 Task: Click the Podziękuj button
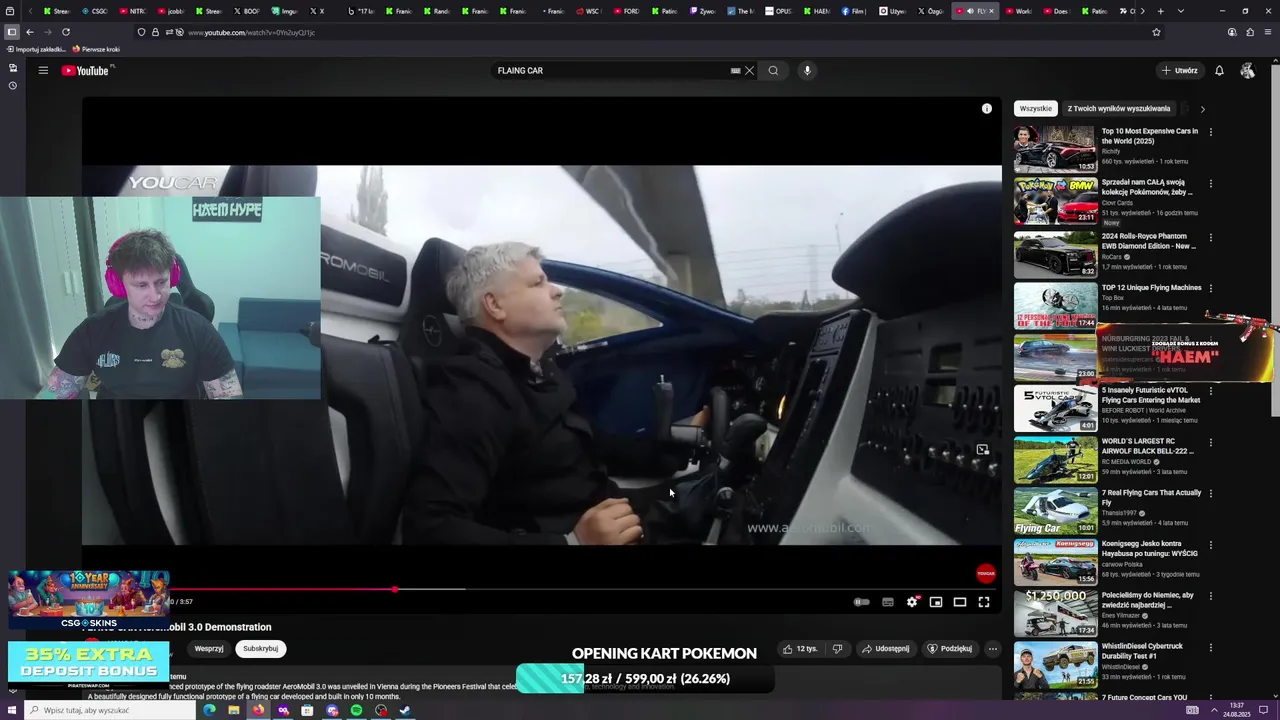click(x=950, y=649)
